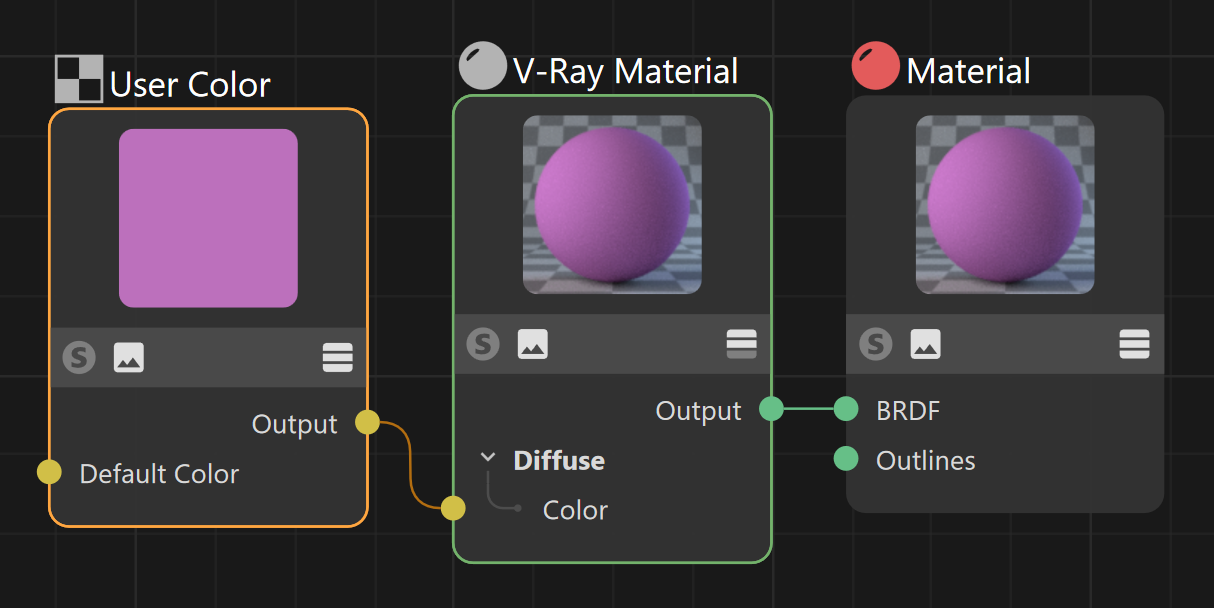Click the Color label under Diffuse

pos(575,510)
